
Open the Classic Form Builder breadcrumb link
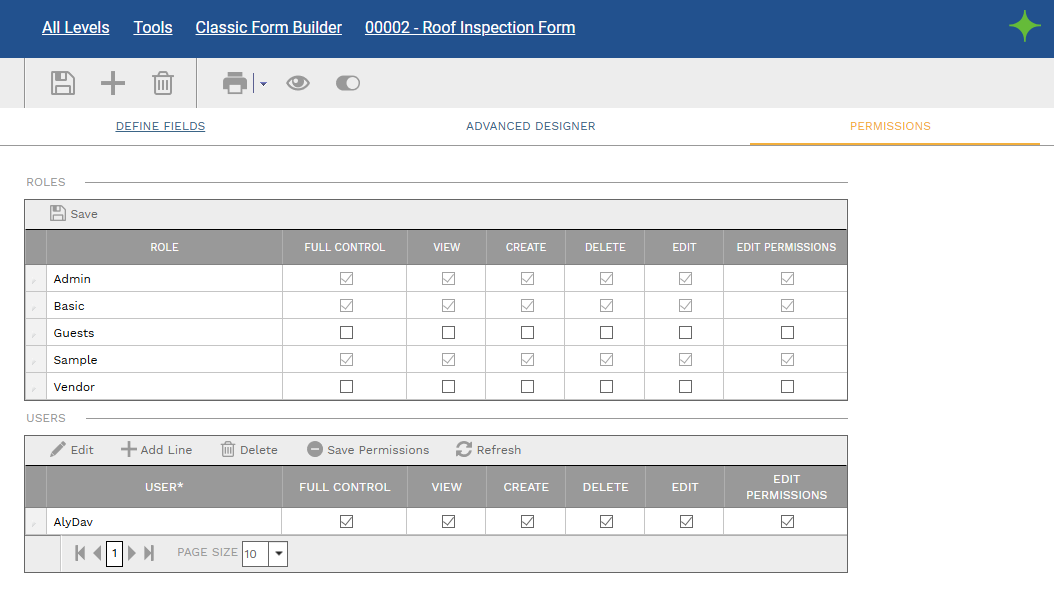[268, 28]
